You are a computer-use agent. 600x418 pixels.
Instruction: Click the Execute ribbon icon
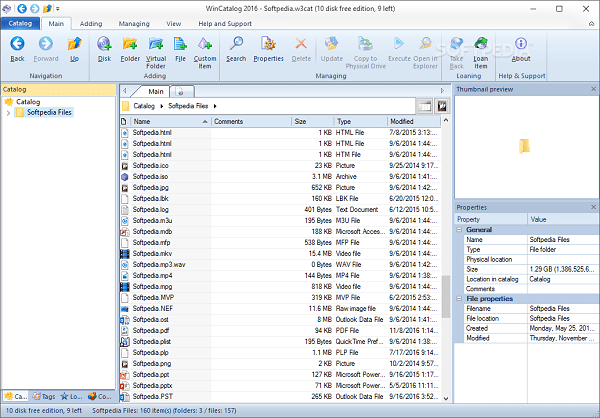[399, 44]
